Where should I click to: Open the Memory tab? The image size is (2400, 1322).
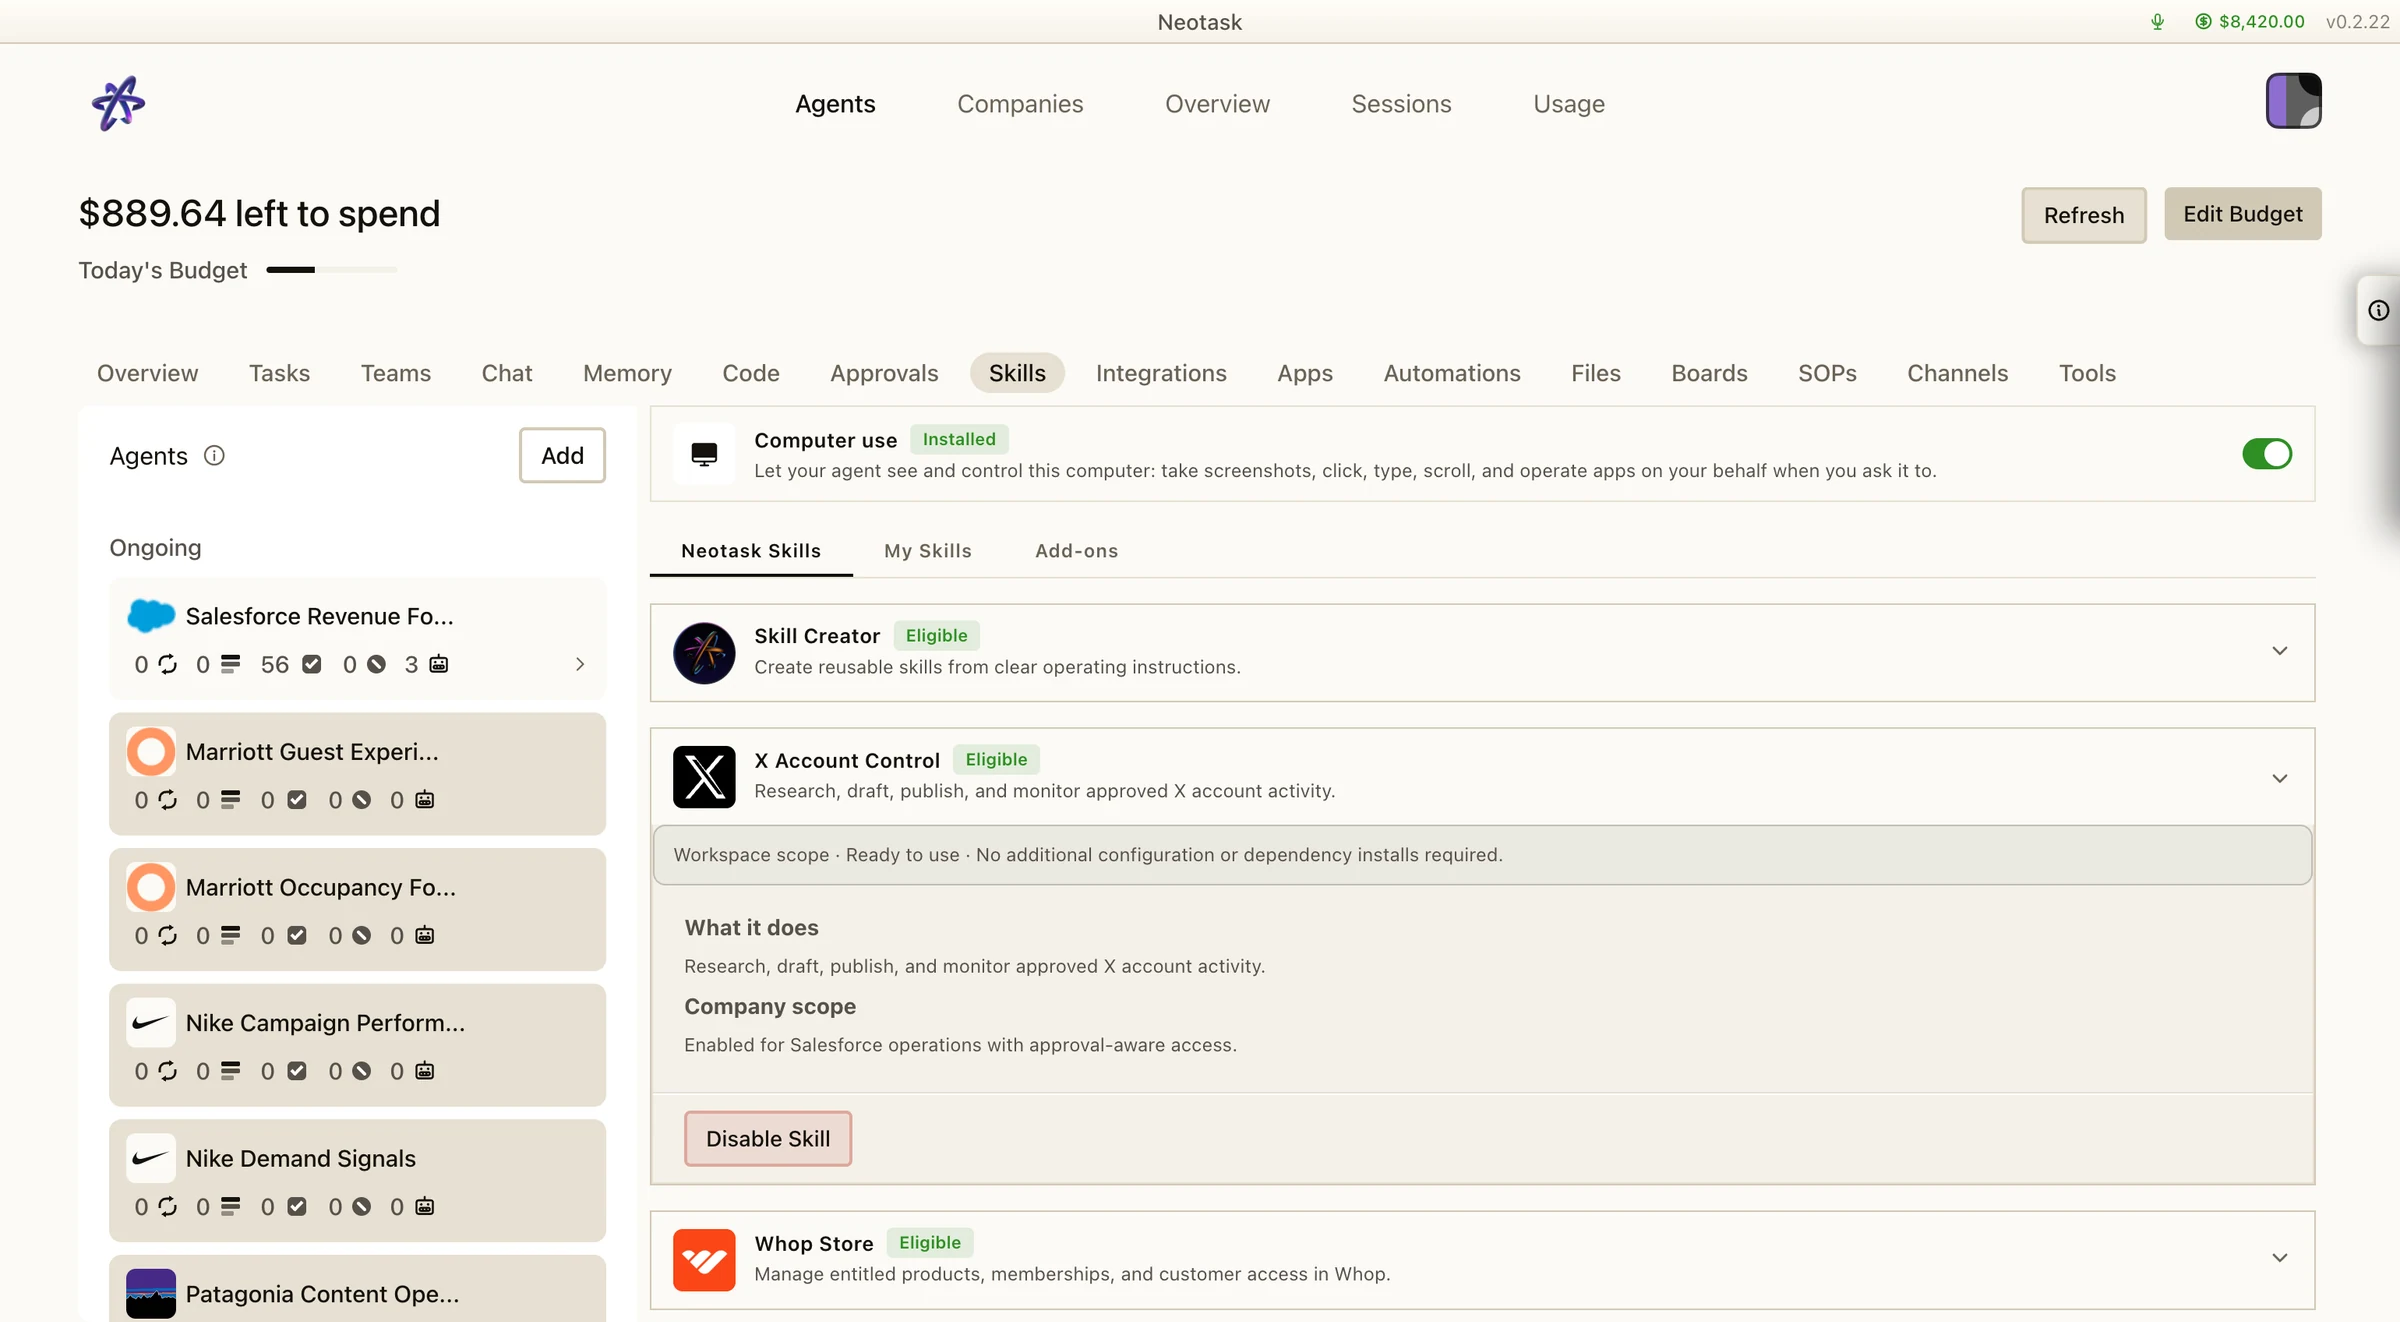[627, 373]
